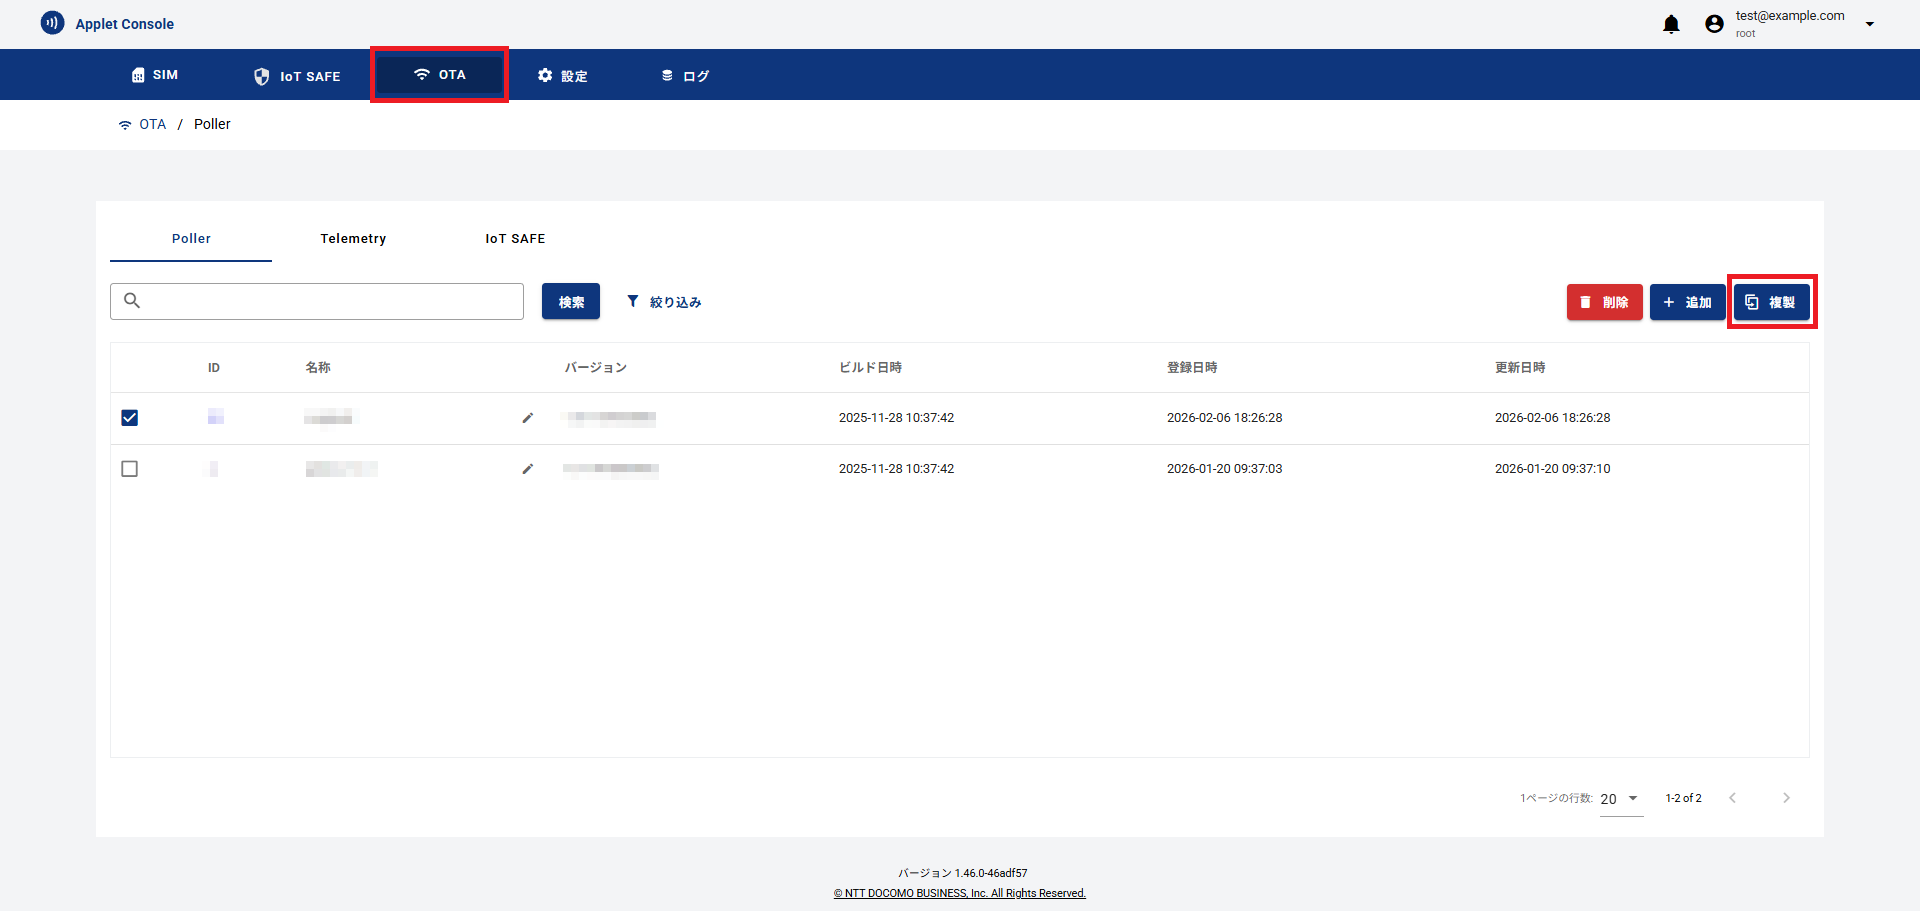Click the user account avatar icon
Viewport: 1920px width, 911px height.
coord(1714,24)
